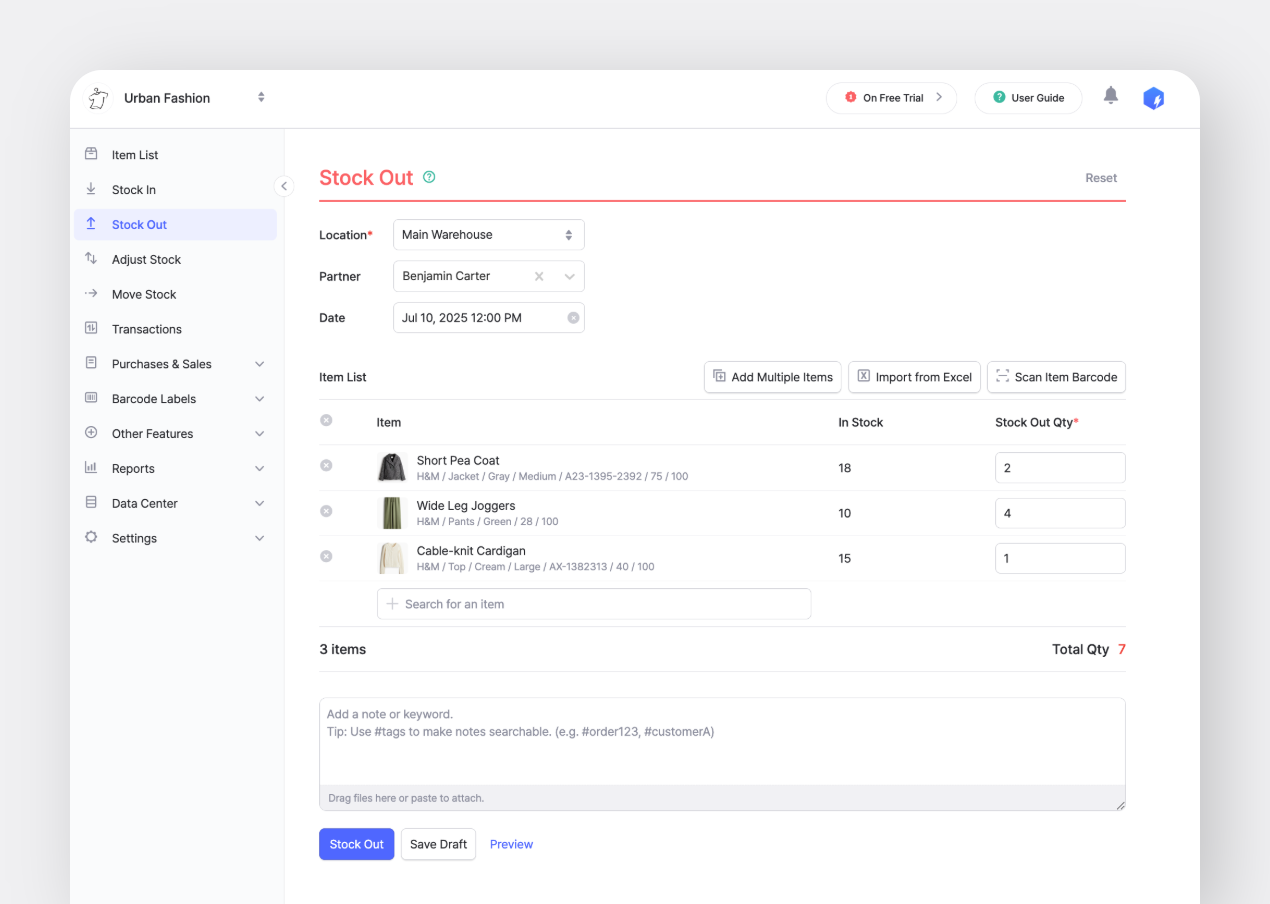Click the Cable-knit Cardigan thumbnail
Image resolution: width=1270 pixels, height=904 pixels.
[391, 558]
